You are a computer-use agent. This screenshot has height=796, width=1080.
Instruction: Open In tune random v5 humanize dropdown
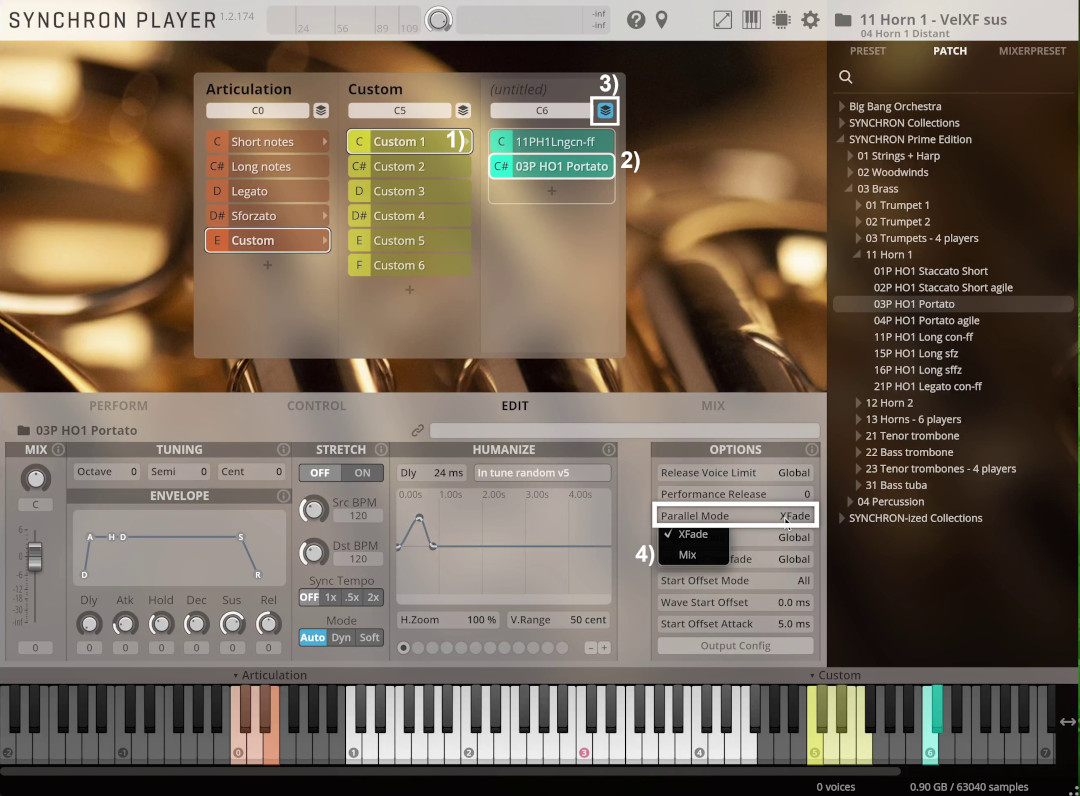click(x=543, y=473)
